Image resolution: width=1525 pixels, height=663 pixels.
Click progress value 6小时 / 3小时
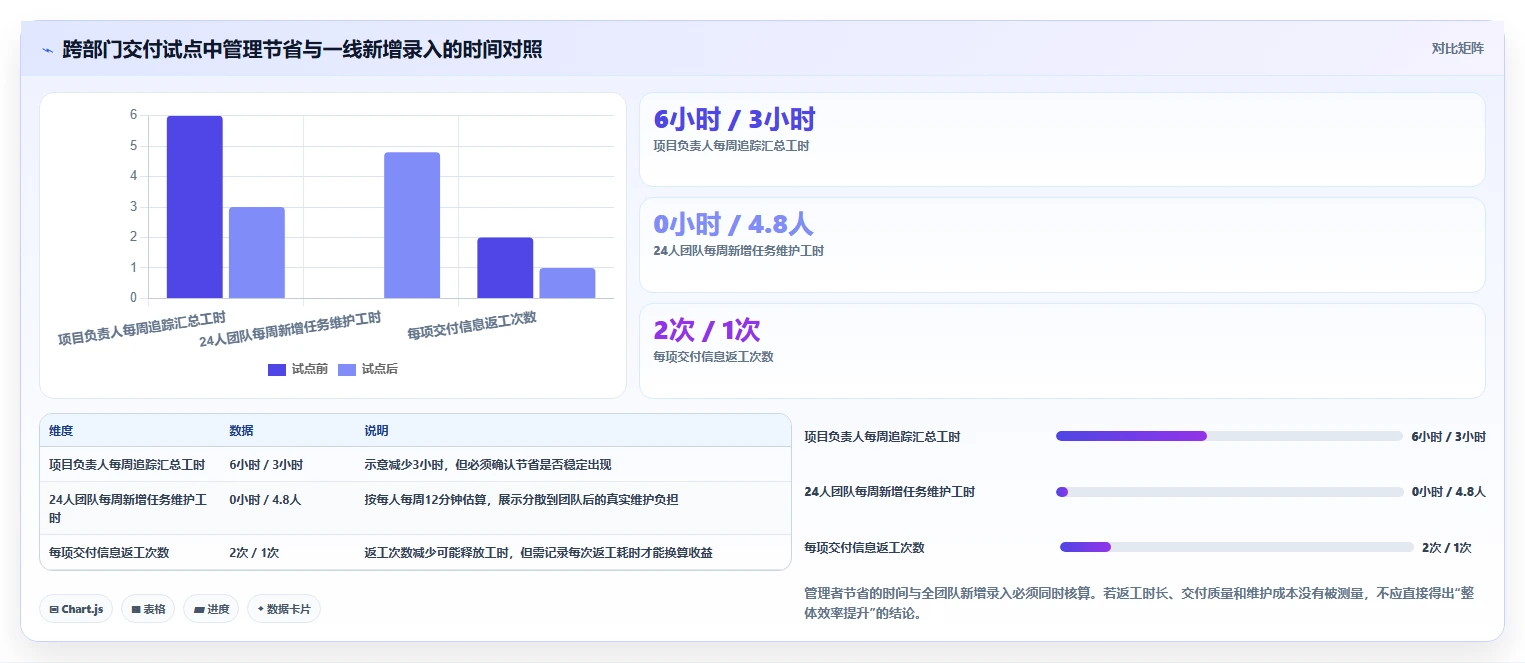pos(1448,437)
